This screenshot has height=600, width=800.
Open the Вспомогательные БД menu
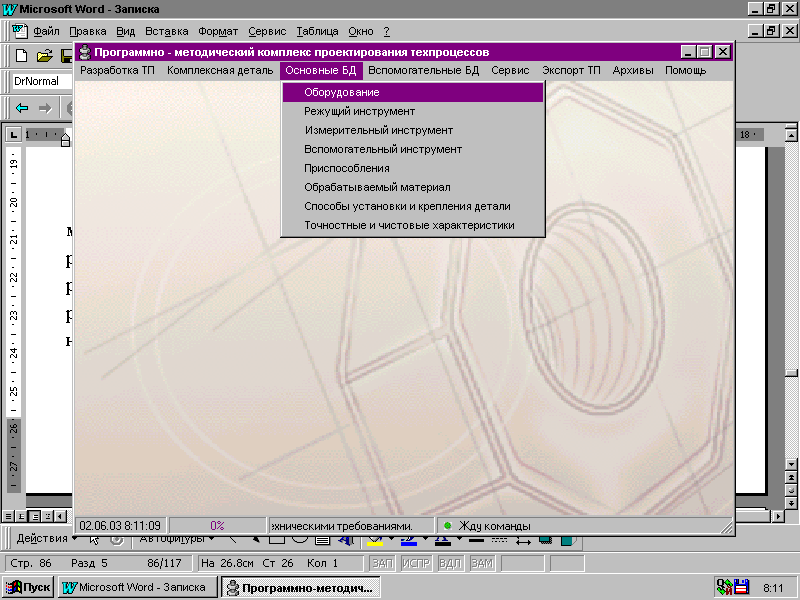tap(423, 70)
